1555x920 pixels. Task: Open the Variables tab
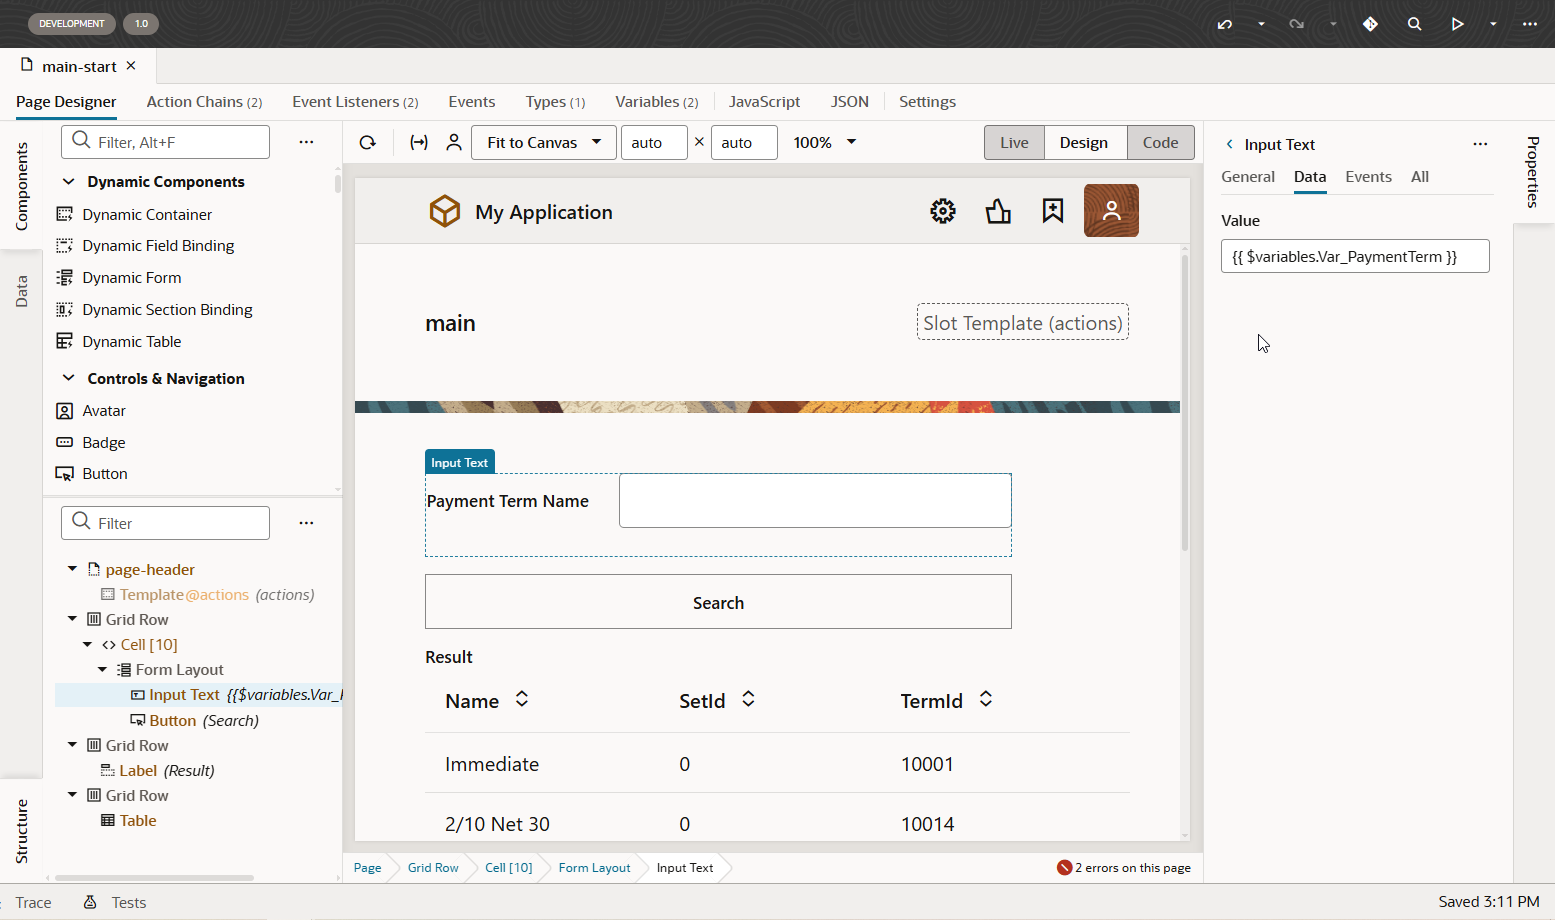[x=656, y=102]
